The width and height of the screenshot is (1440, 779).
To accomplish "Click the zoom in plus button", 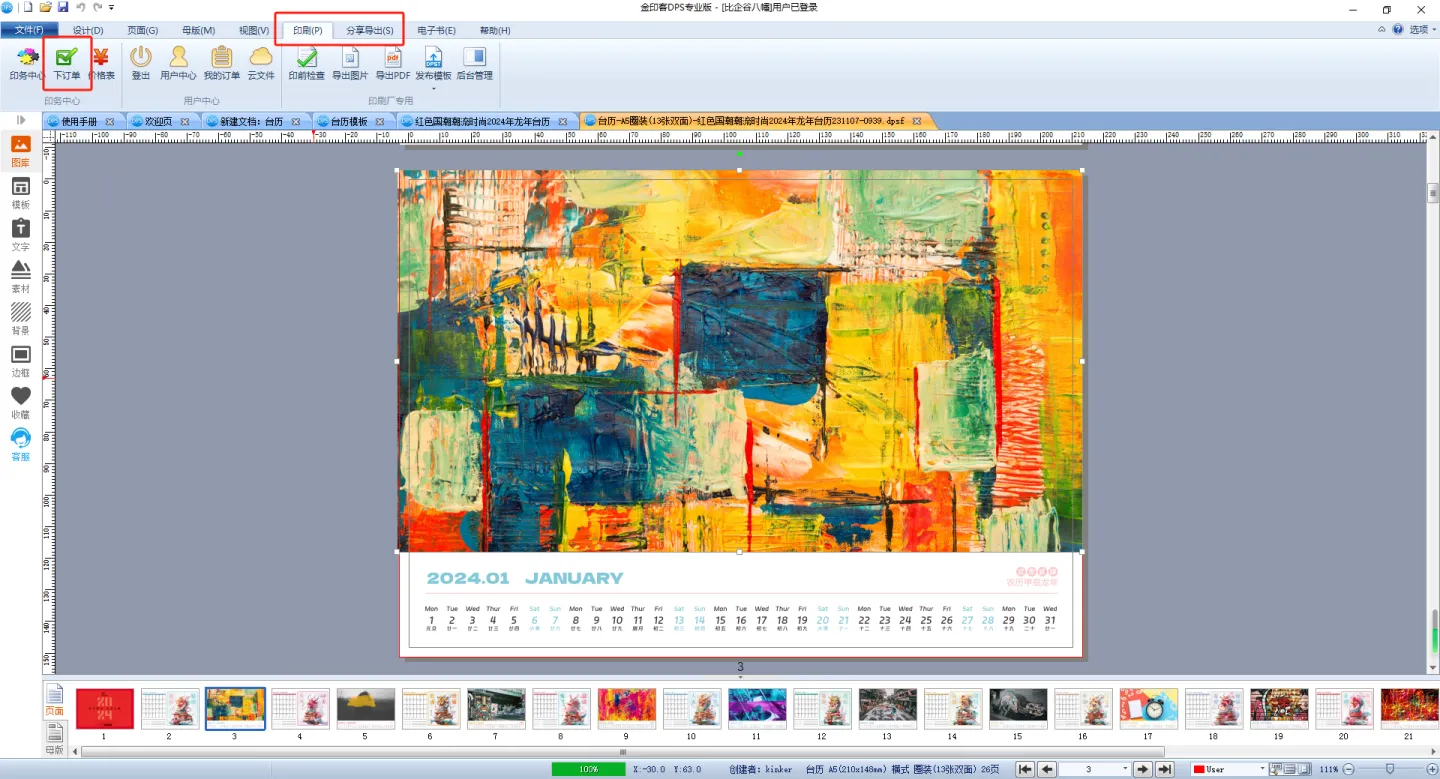I will click(x=1432, y=769).
